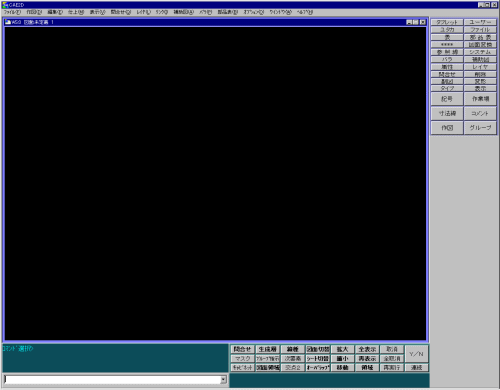The image size is (500, 390).
Task: Select the 記号 symbol panel button
Action: (447, 99)
